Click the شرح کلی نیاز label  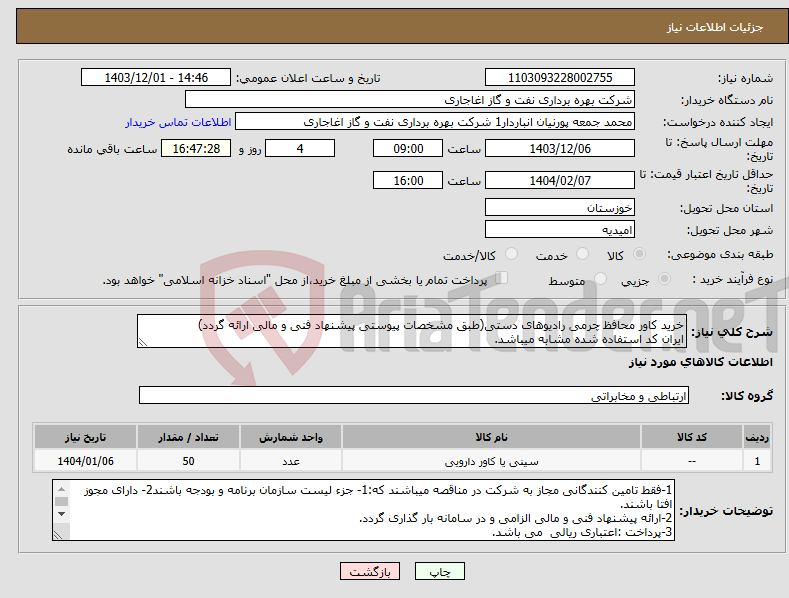pyautogui.click(x=732, y=332)
